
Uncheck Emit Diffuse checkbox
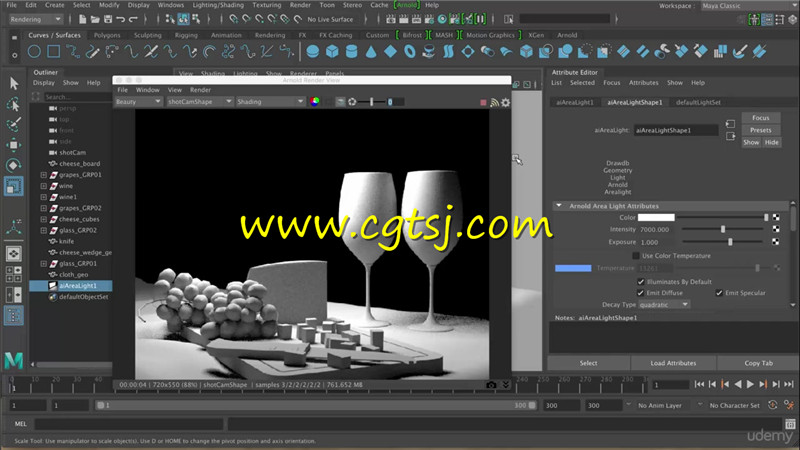click(x=641, y=293)
